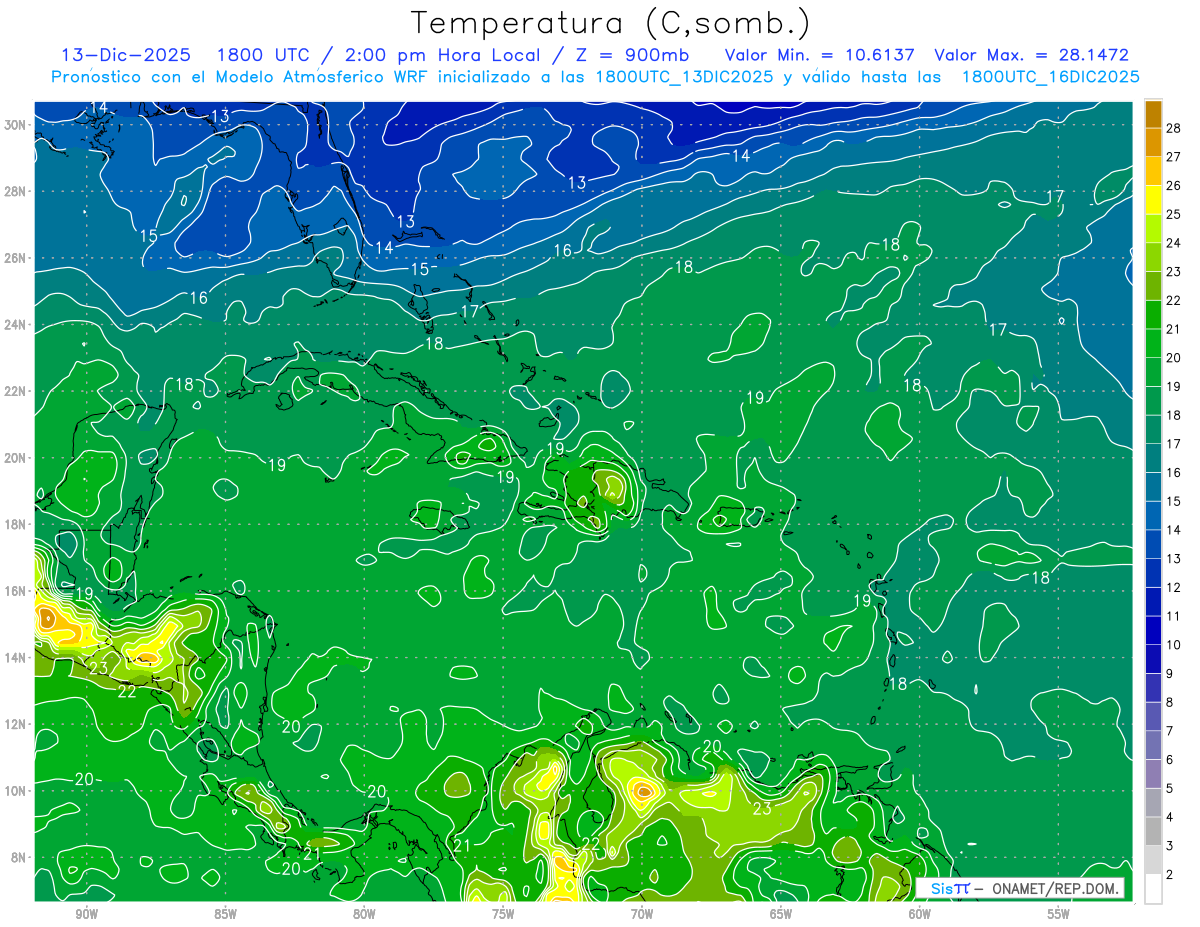
Task: Click the 'Valor Min. = 10.6137' readout
Action: coord(819,55)
